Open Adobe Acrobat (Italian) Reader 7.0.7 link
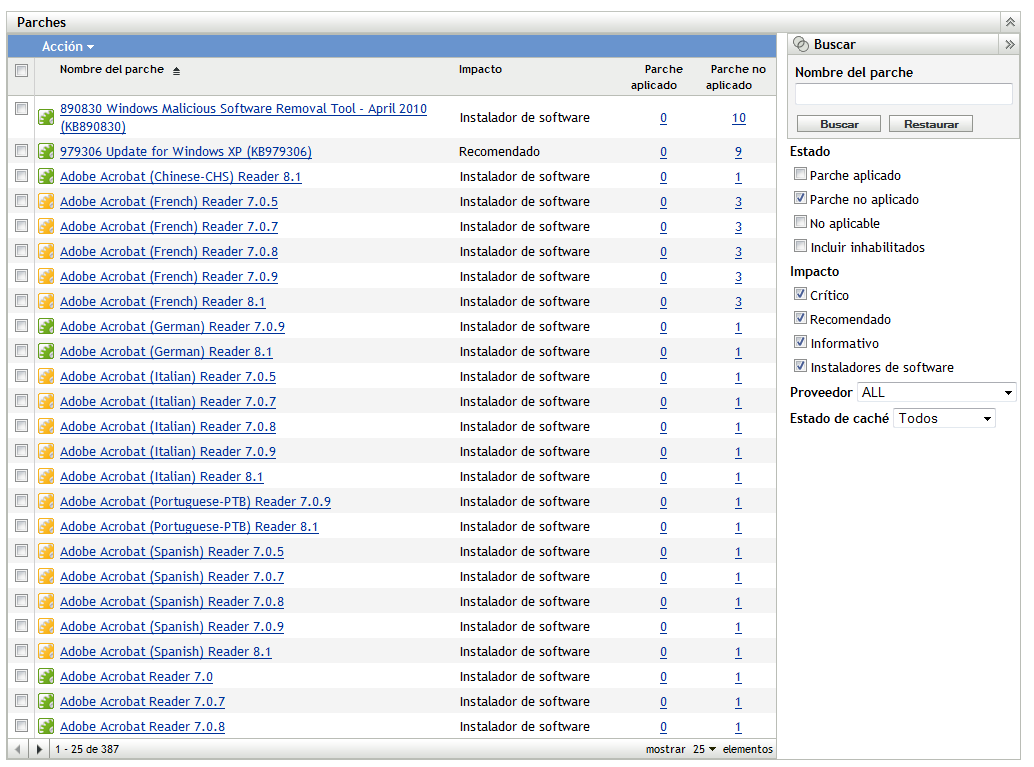 [x=168, y=402]
